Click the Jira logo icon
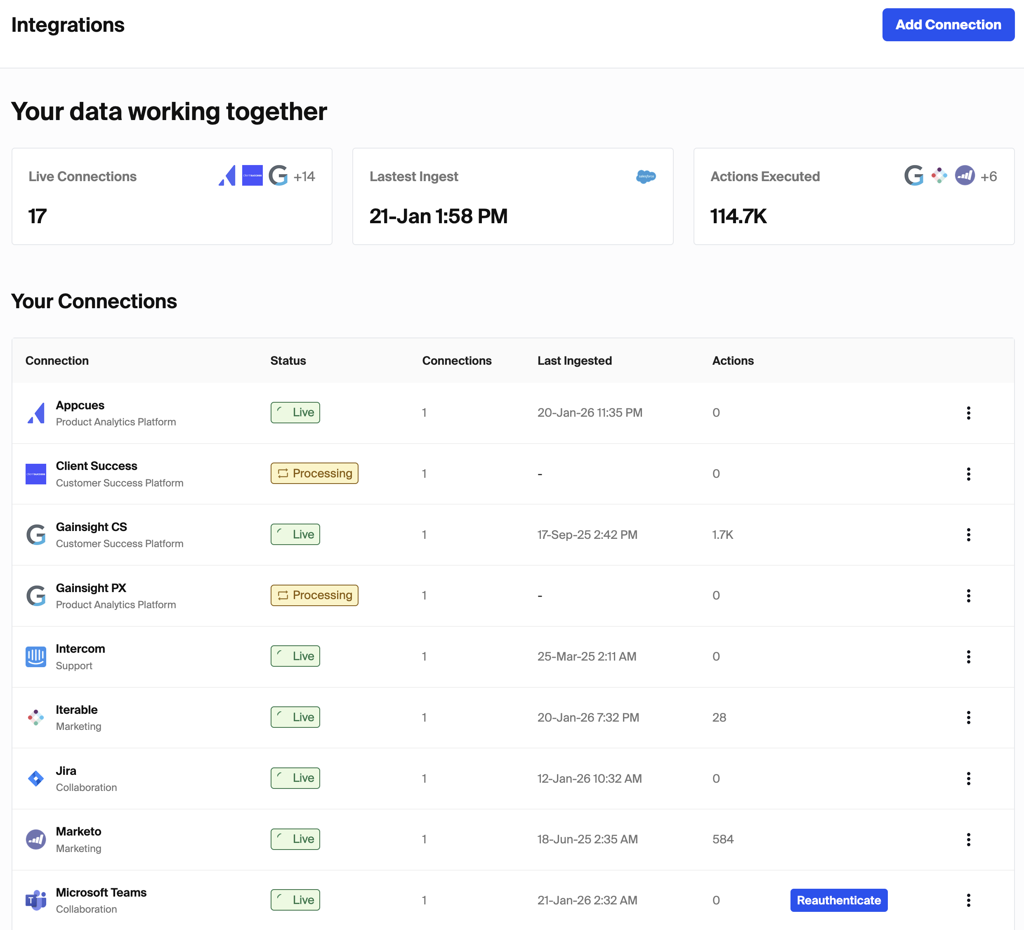This screenshot has width=1024, height=930. (x=36, y=779)
